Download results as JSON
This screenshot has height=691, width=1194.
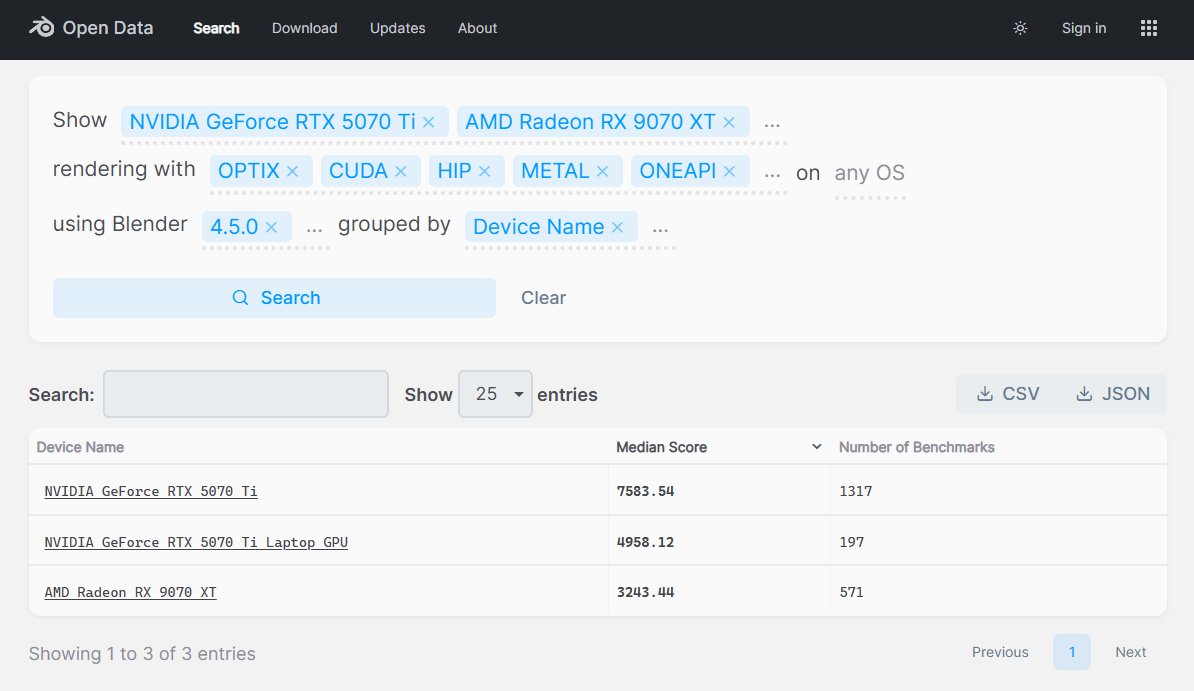1113,394
